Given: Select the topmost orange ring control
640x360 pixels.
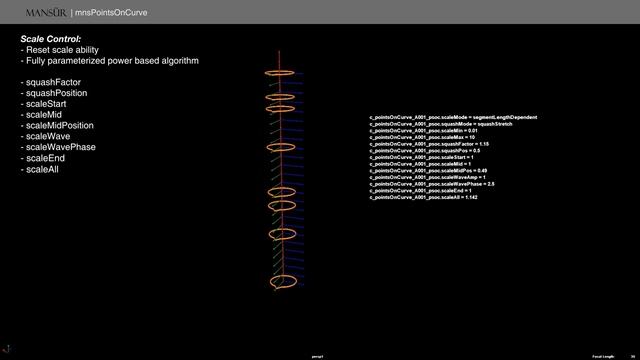Looking at the screenshot, I should [x=279, y=73].
